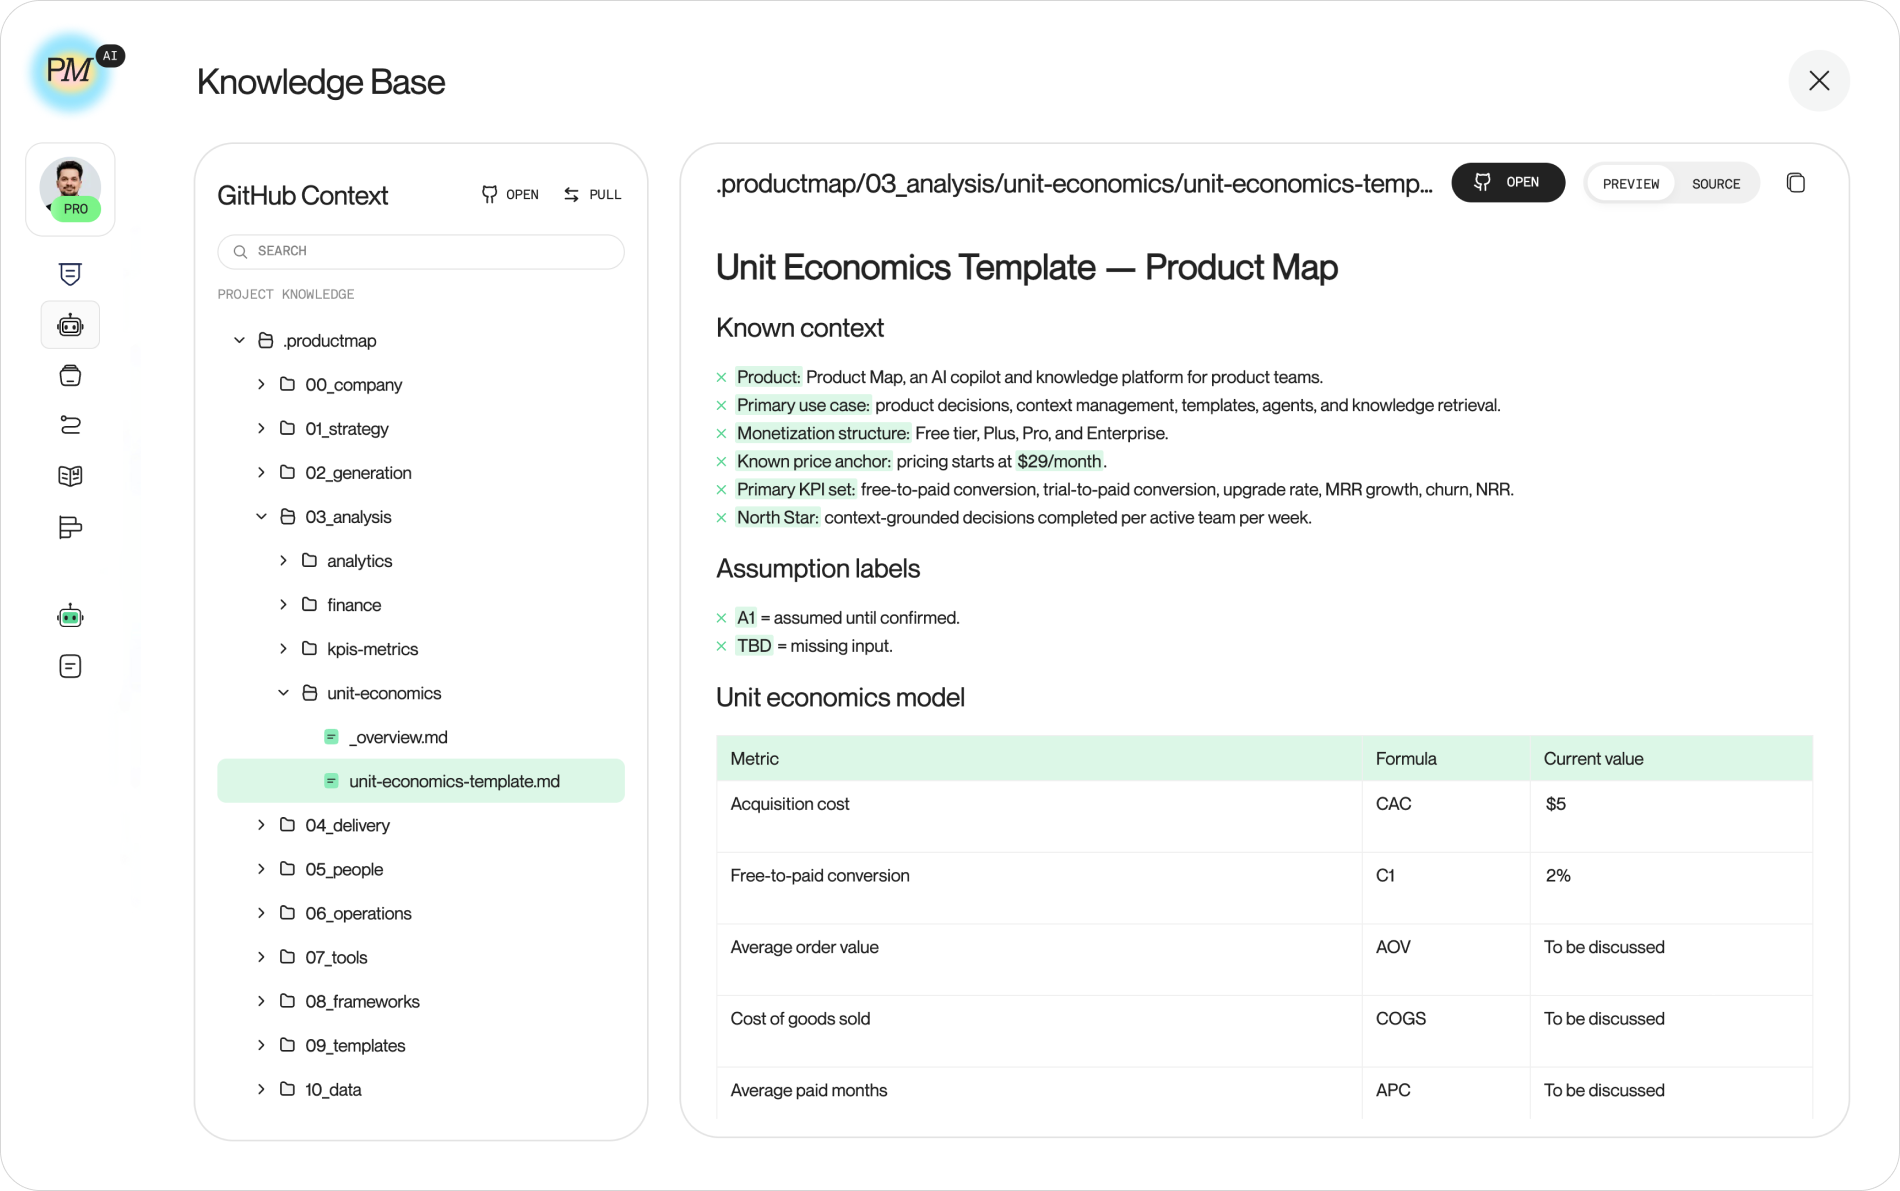Switch to the PREVIEW view
Image resolution: width=1900 pixels, height=1191 pixels.
tap(1630, 184)
